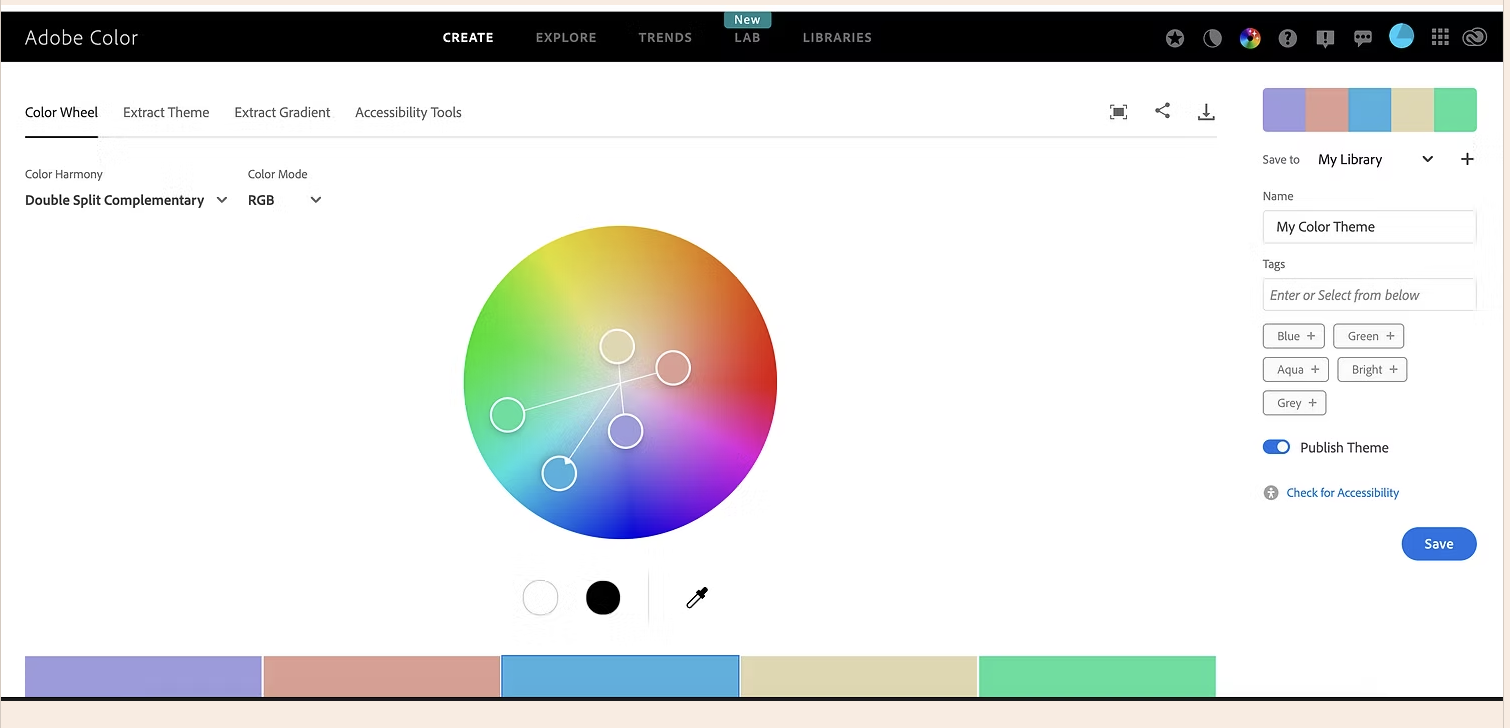The width and height of the screenshot is (1510, 728).
Task: Open Check for Accessibility link
Action: [1342, 493]
